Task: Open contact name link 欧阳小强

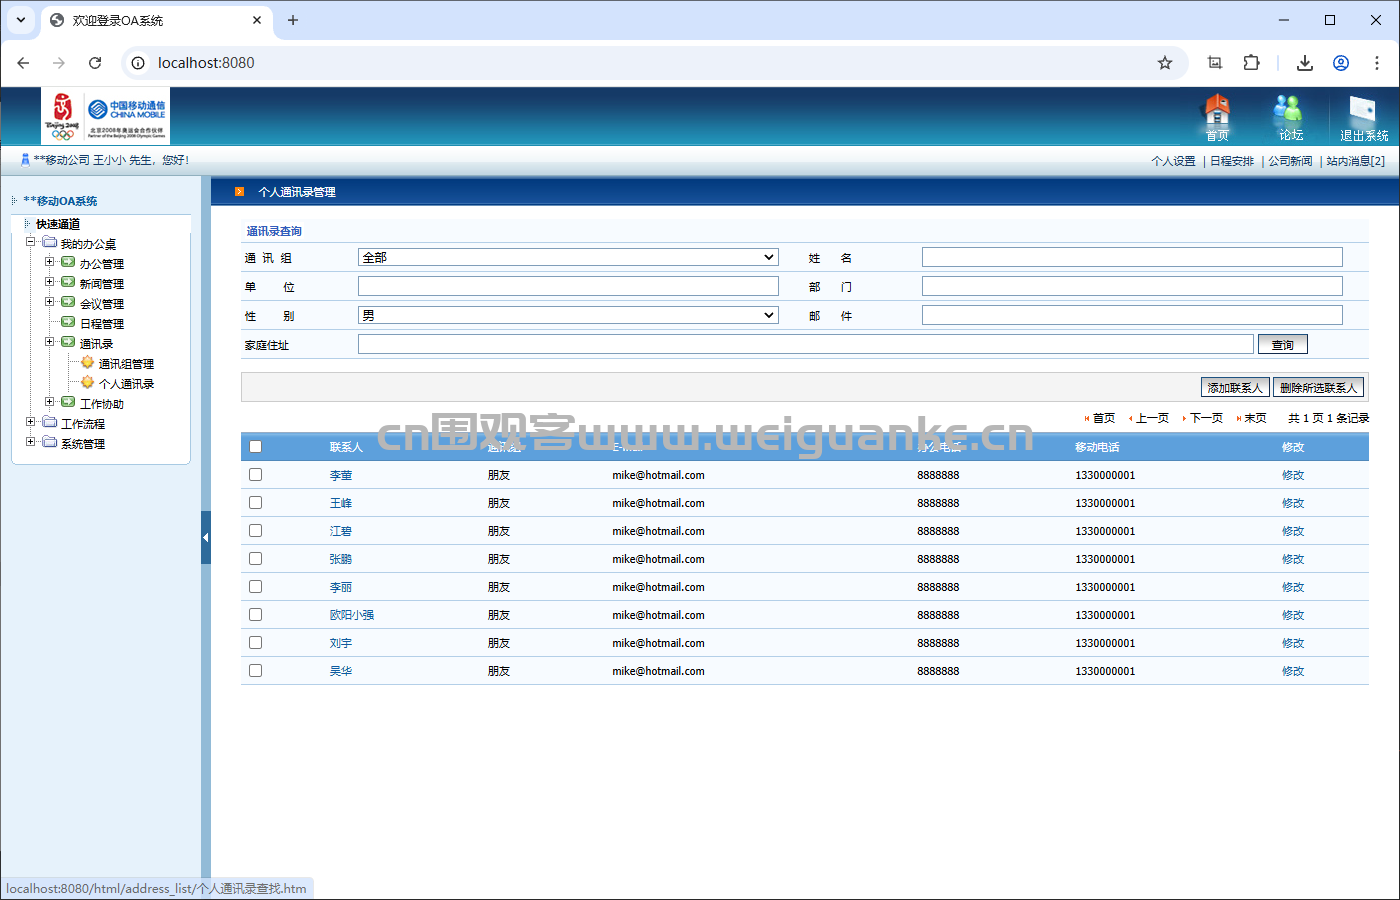Action: click(x=352, y=615)
